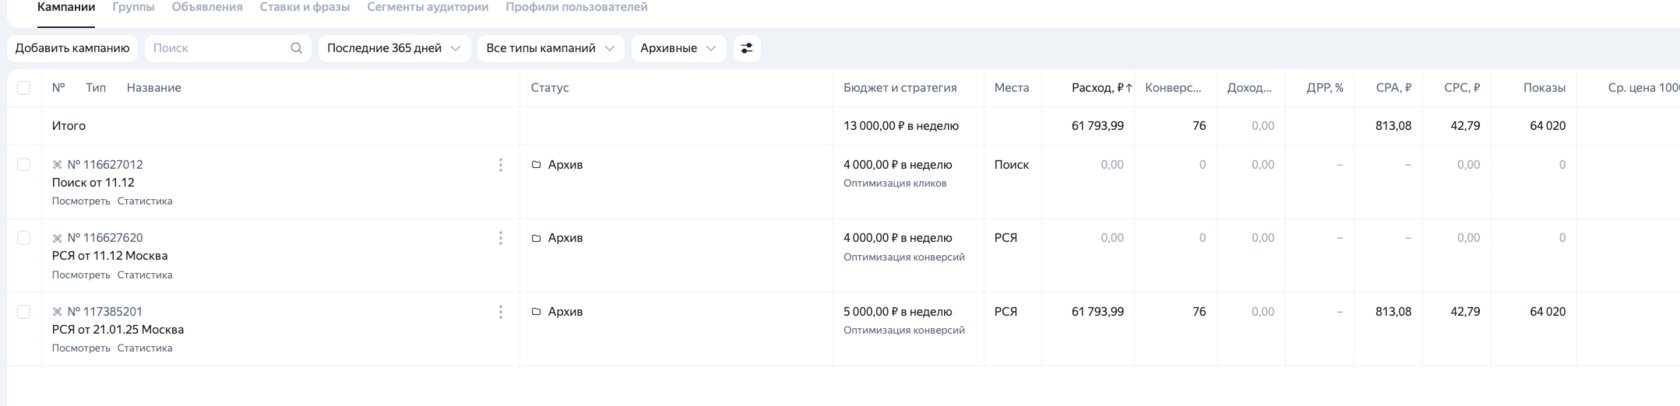This screenshot has height=406, width=1680.
Task: Click the filter settings sliders icon
Action: [x=746, y=48]
